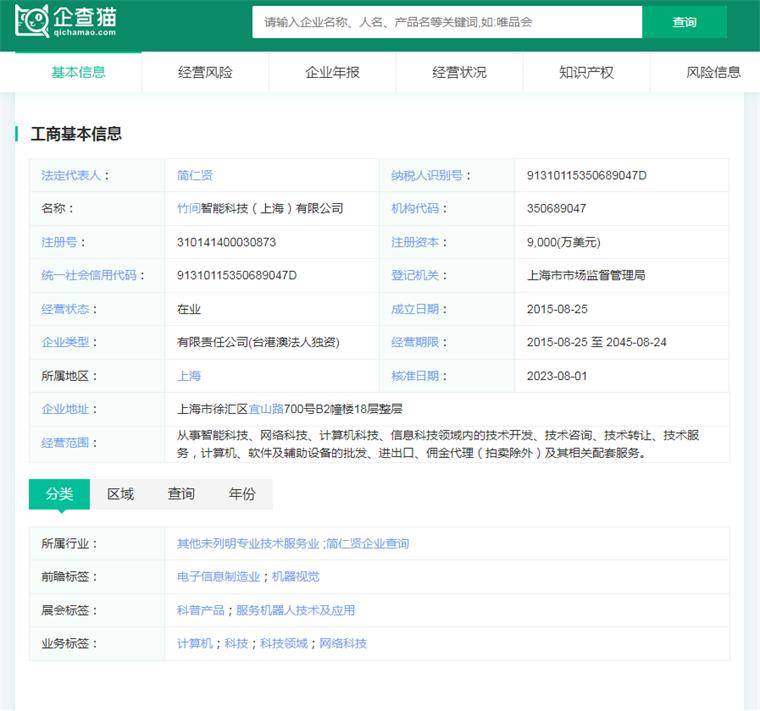Select registration number 310141400030873
The image size is (760, 711).
(226, 242)
